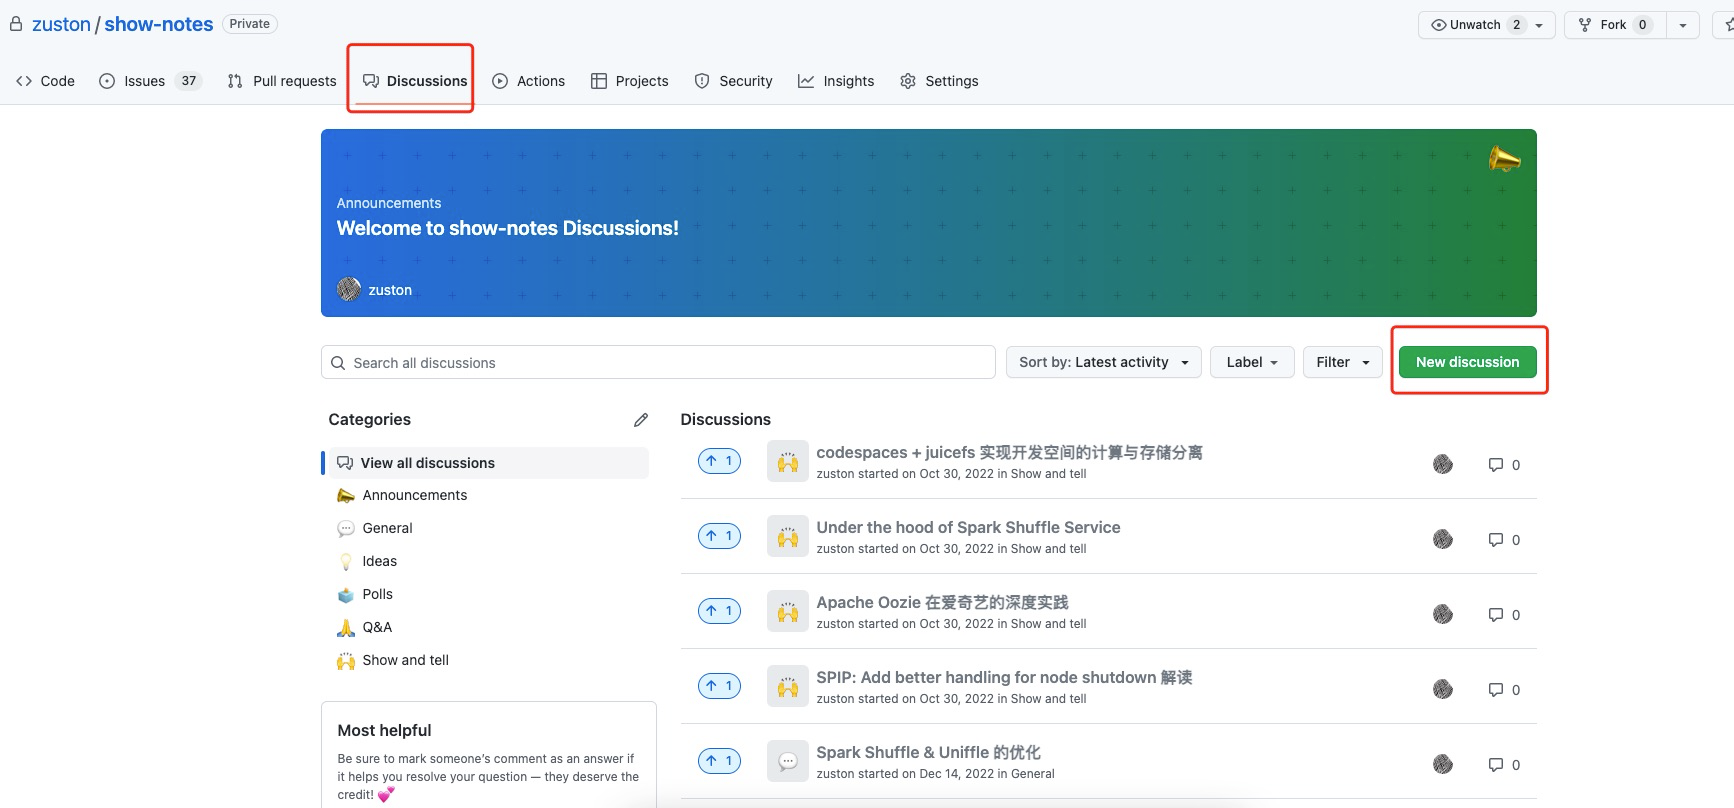Upvote Under the hood of Spark Shuffle Service
Viewport: 1734px width, 808px height.
point(719,536)
